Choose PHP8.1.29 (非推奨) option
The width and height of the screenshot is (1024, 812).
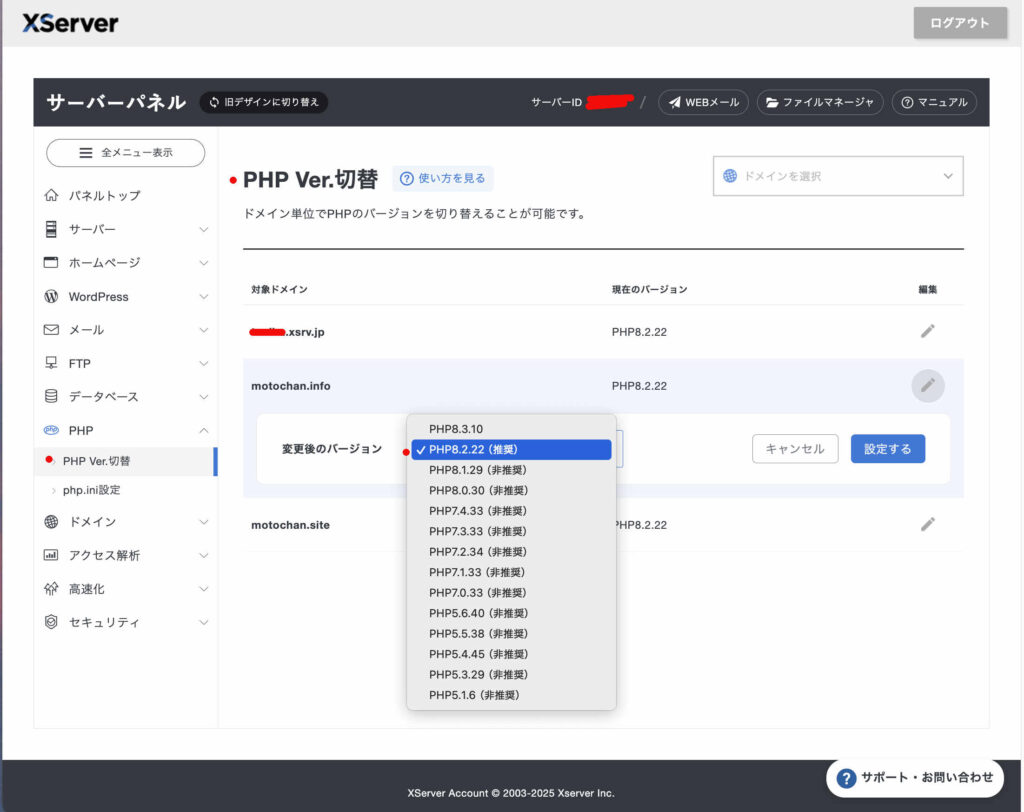tap(511, 470)
